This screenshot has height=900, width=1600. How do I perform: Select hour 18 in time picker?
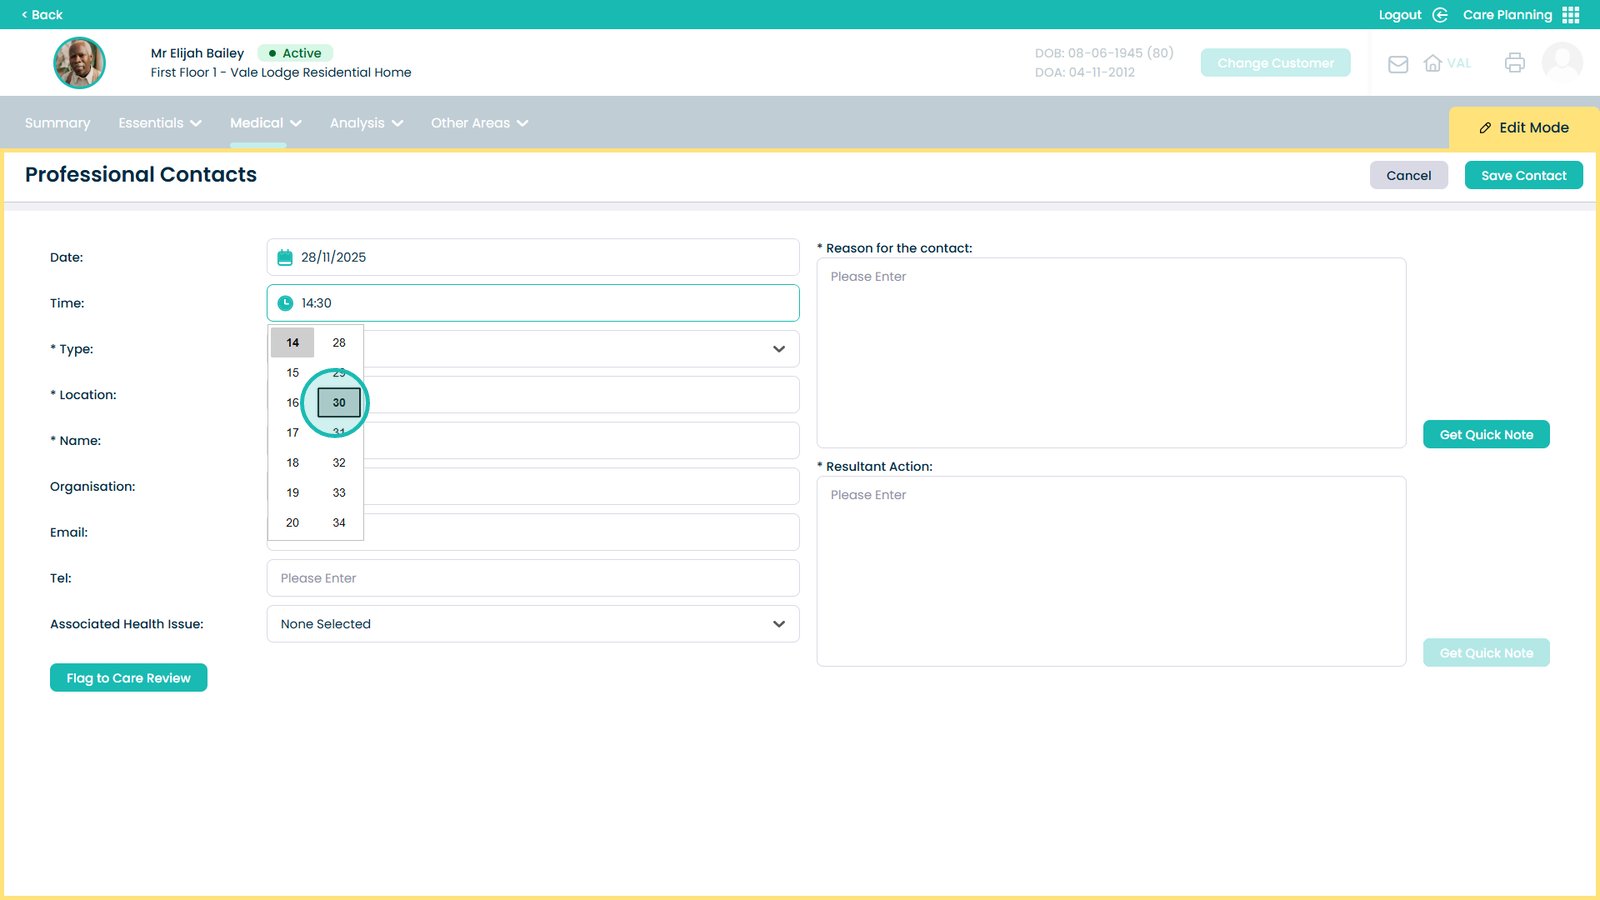tap(292, 463)
